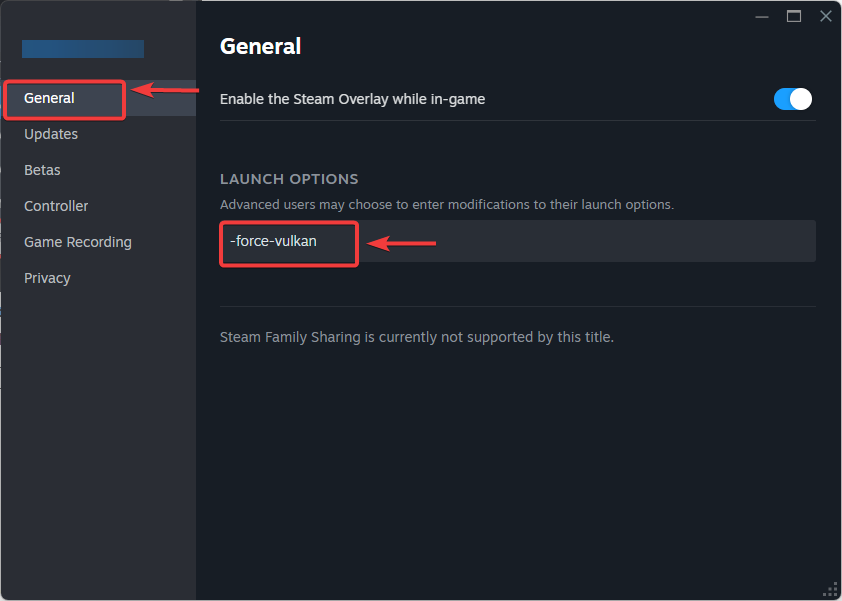Click the red arrow pointing at General
This screenshot has height=601, width=842.
(165, 91)
